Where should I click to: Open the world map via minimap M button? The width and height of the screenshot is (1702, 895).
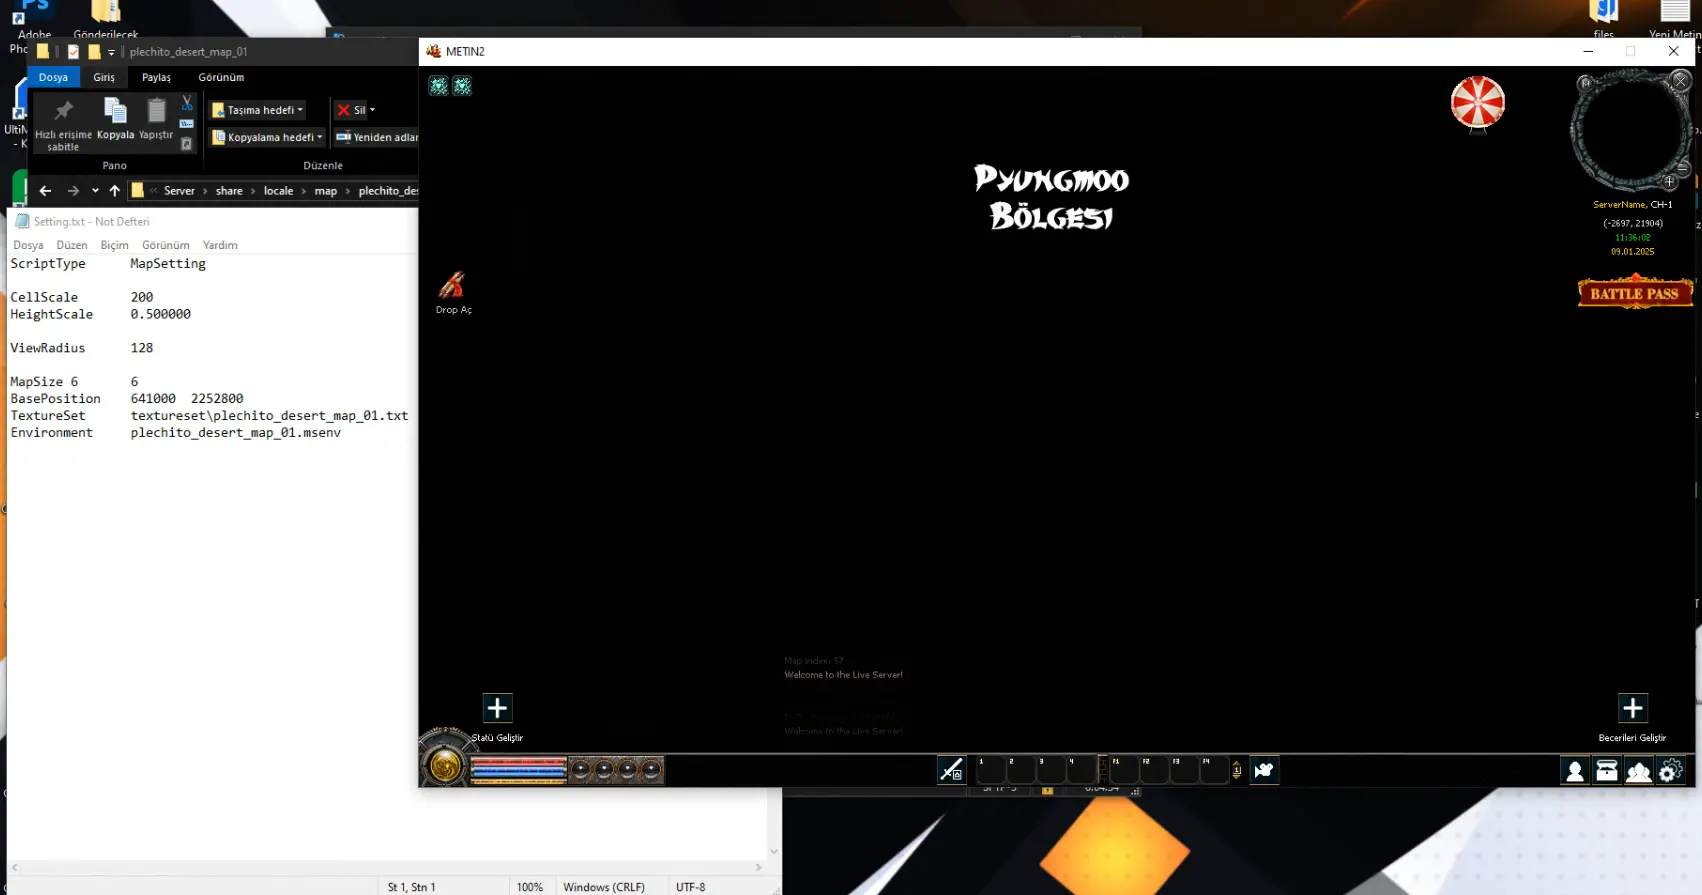(x=1585, y=83)
